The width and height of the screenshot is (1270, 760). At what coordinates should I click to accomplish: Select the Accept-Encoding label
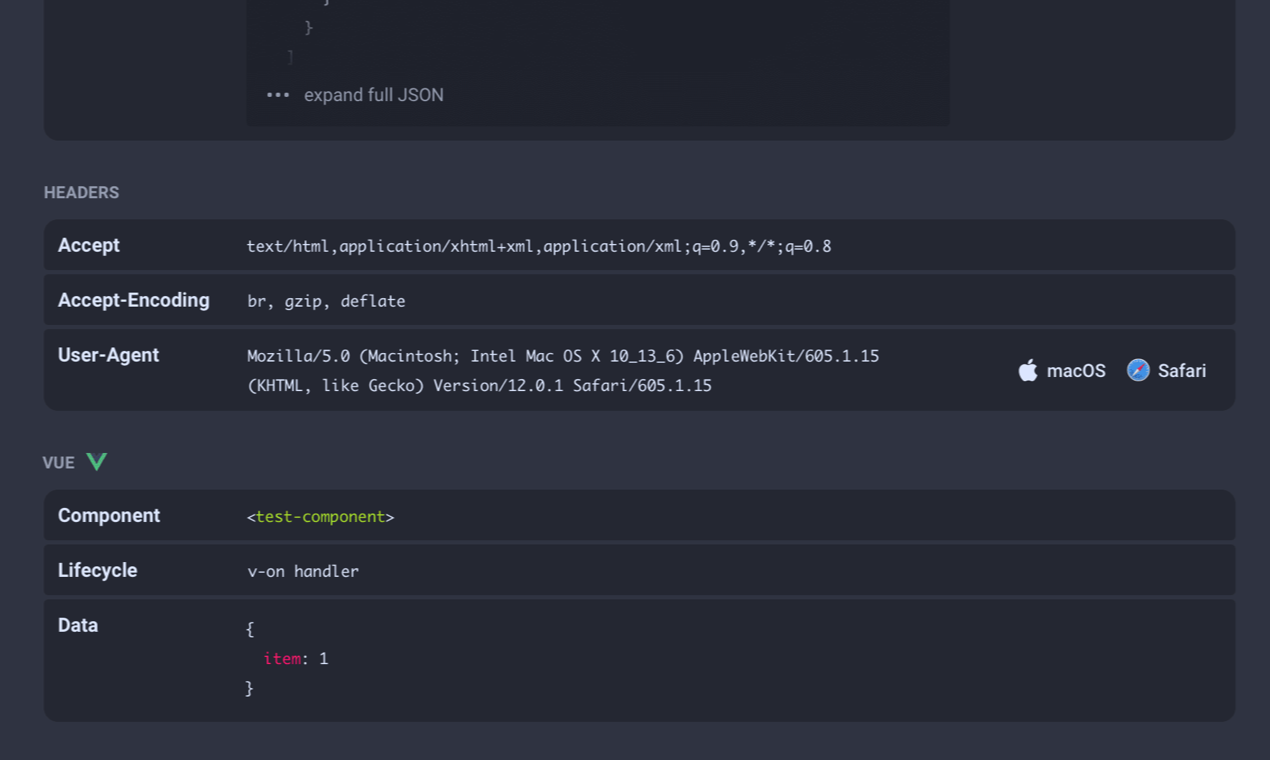[x=134, y=300]
